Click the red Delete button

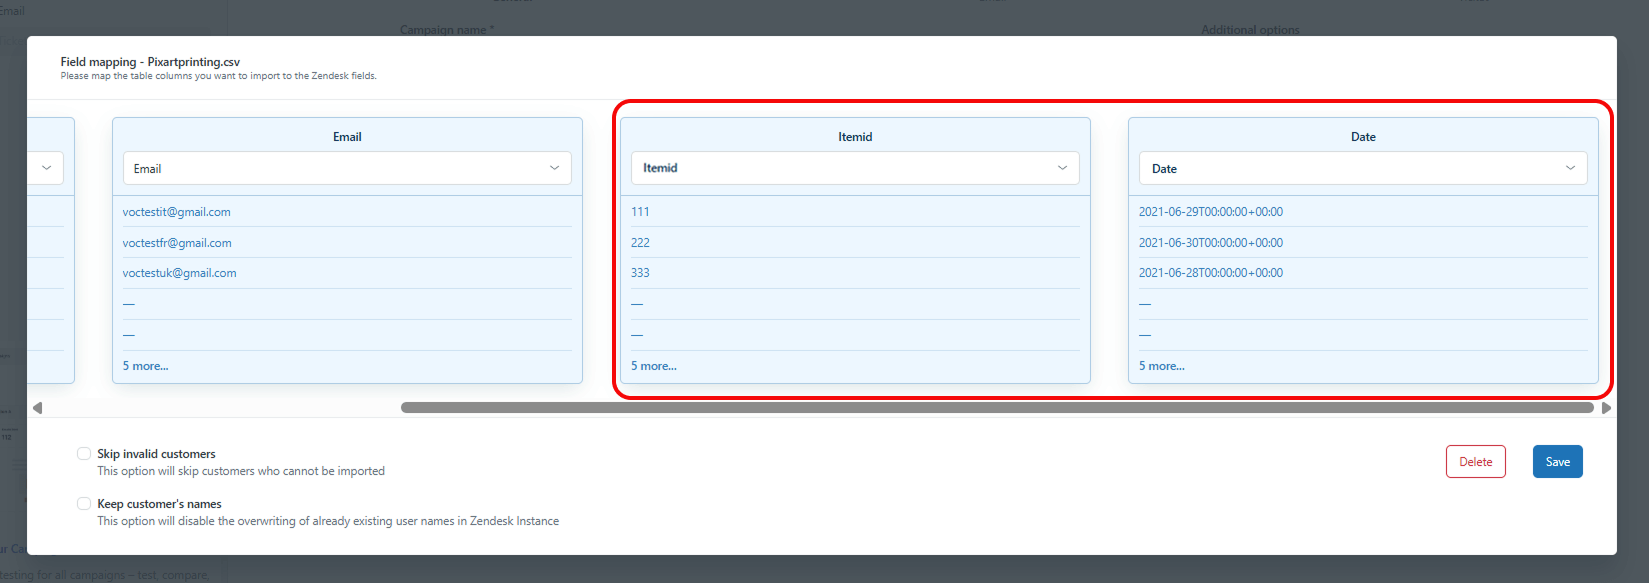(1475, 461)
